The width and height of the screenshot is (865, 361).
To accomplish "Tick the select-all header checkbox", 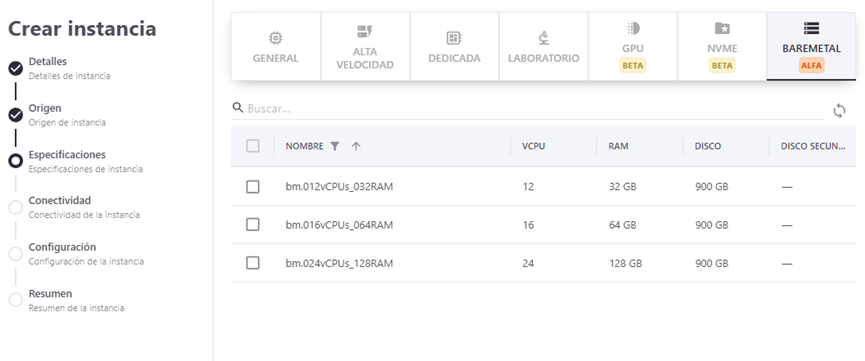I will 253,146.
